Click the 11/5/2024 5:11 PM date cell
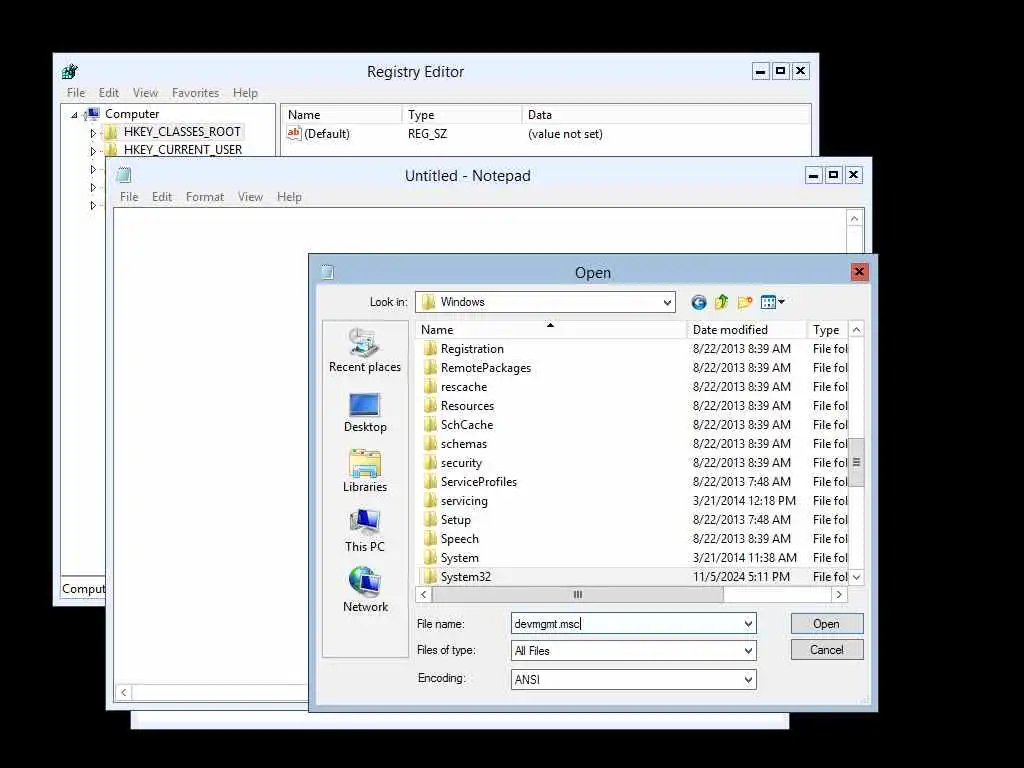Screen dimensions: 1024x768 point(741,577)
